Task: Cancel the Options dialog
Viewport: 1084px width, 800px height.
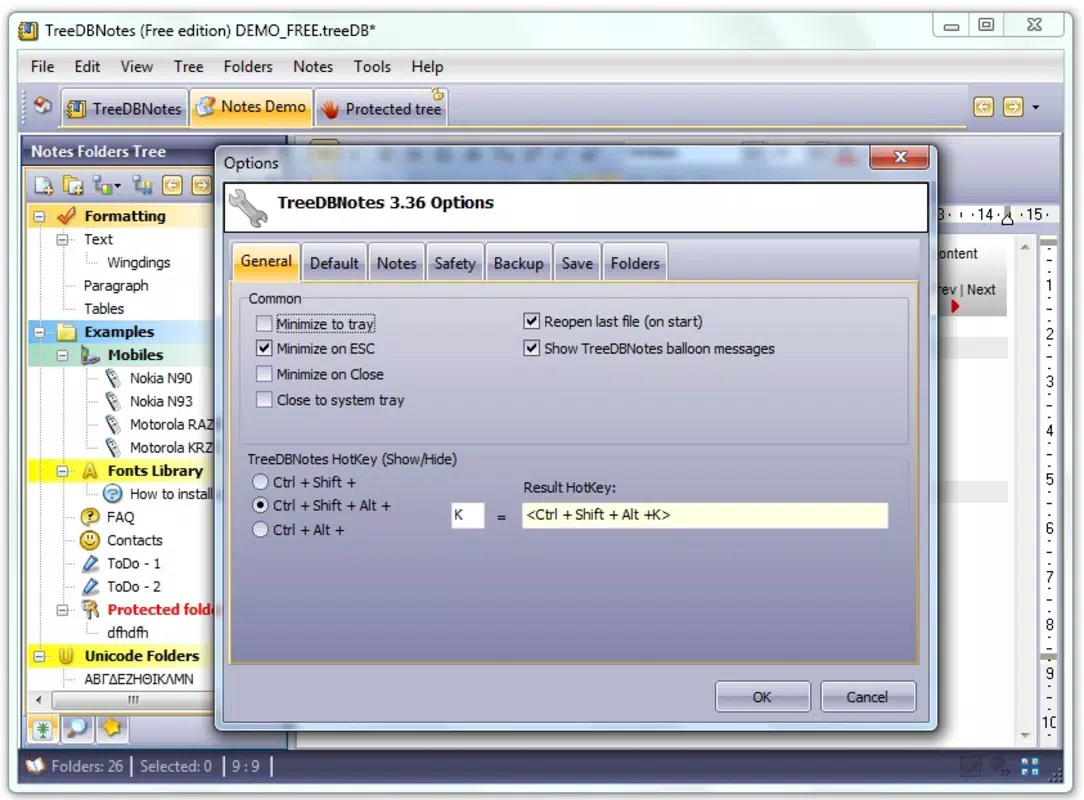Action: [x=868, y=697]
